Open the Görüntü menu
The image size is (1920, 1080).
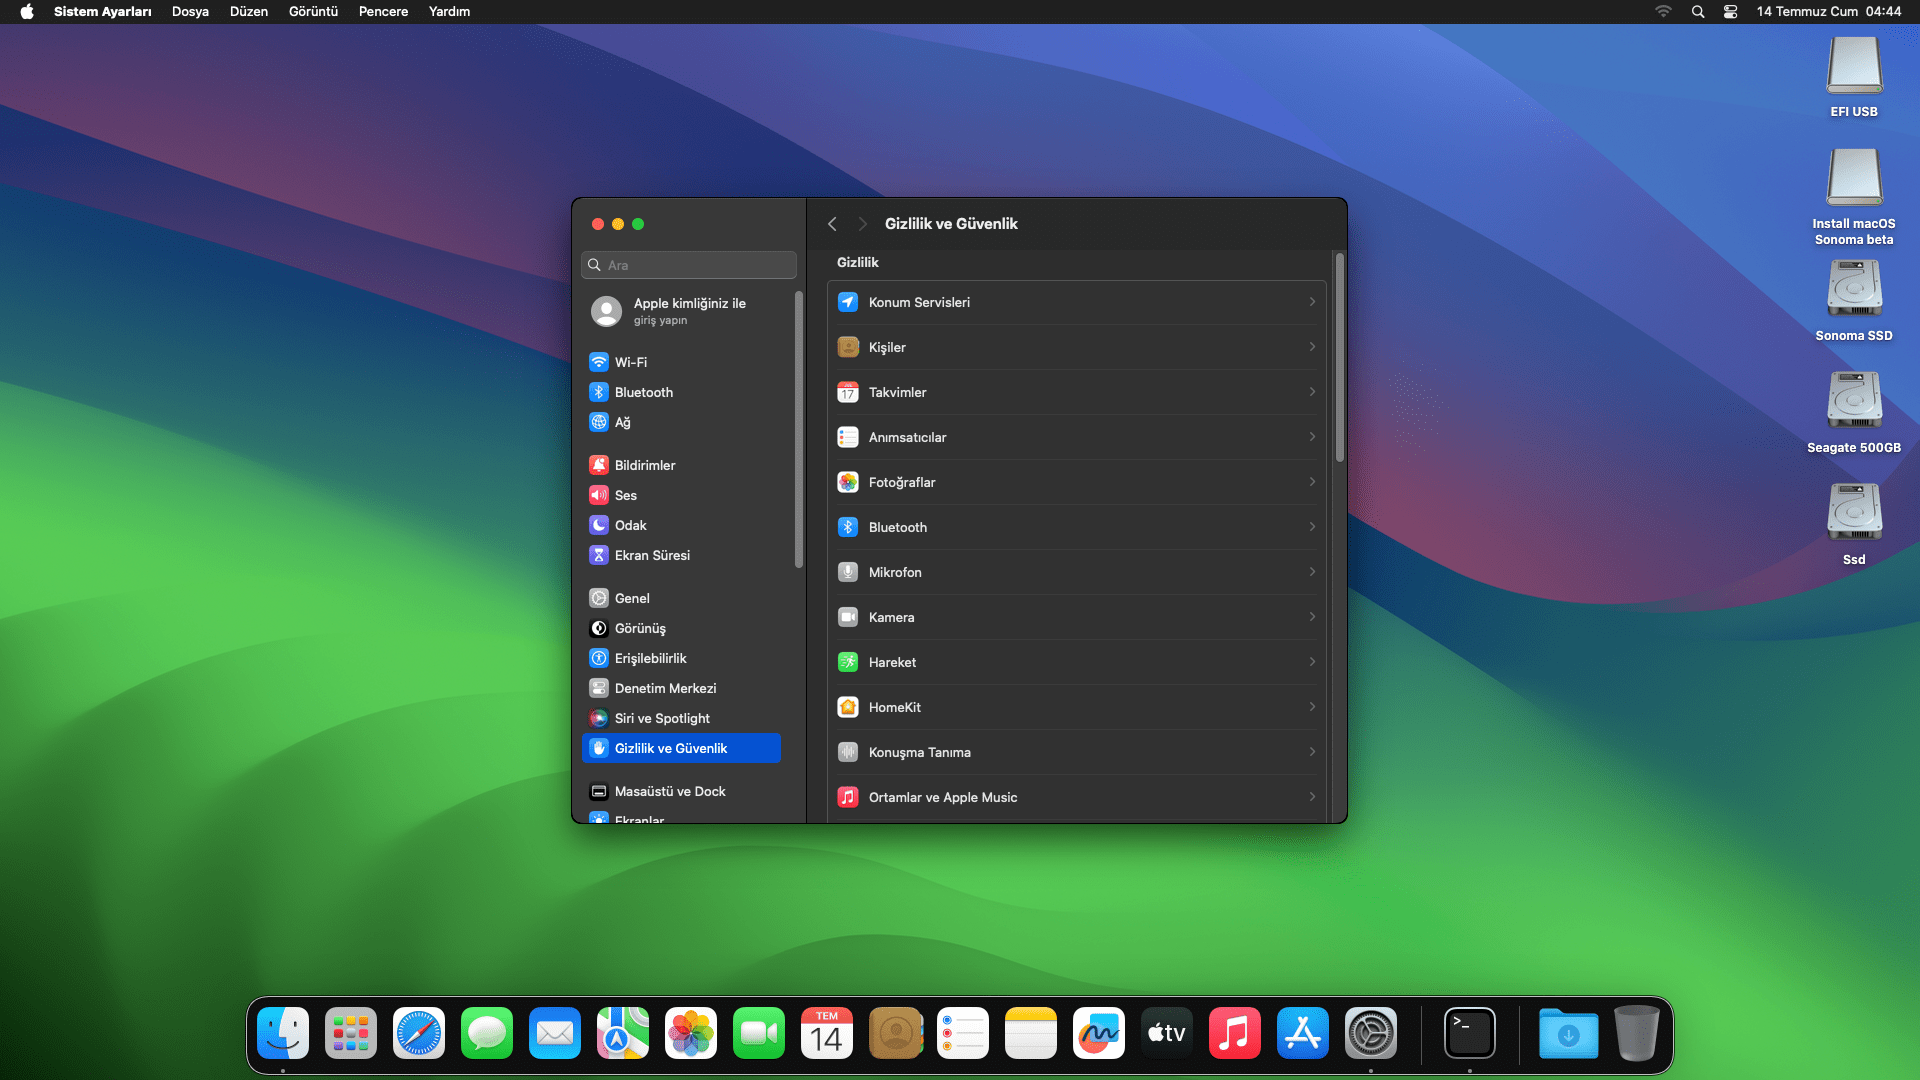click(x=313, y=12)
